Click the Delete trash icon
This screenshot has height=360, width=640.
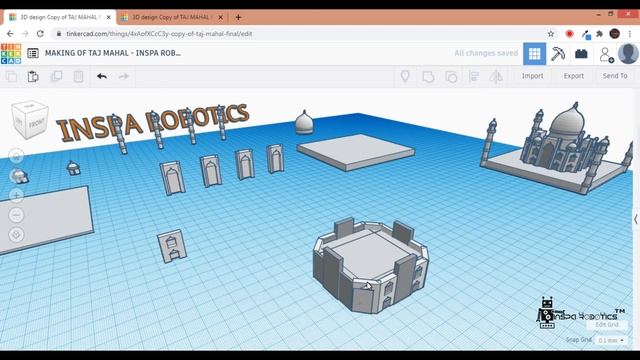78,76
